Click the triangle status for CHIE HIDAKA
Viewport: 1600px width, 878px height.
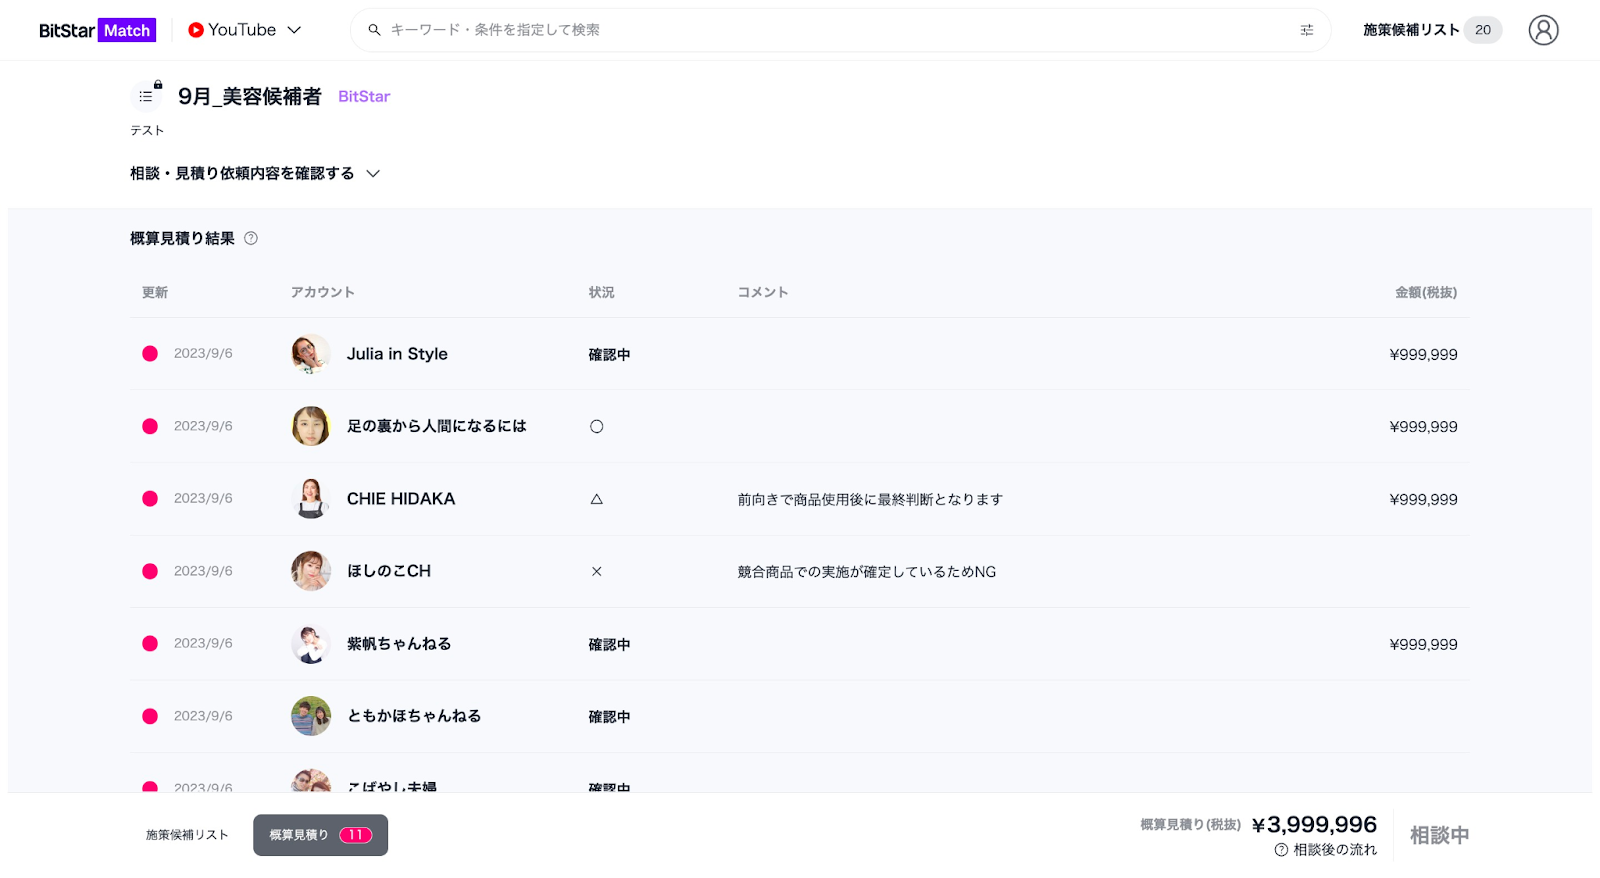coord(597,499)
